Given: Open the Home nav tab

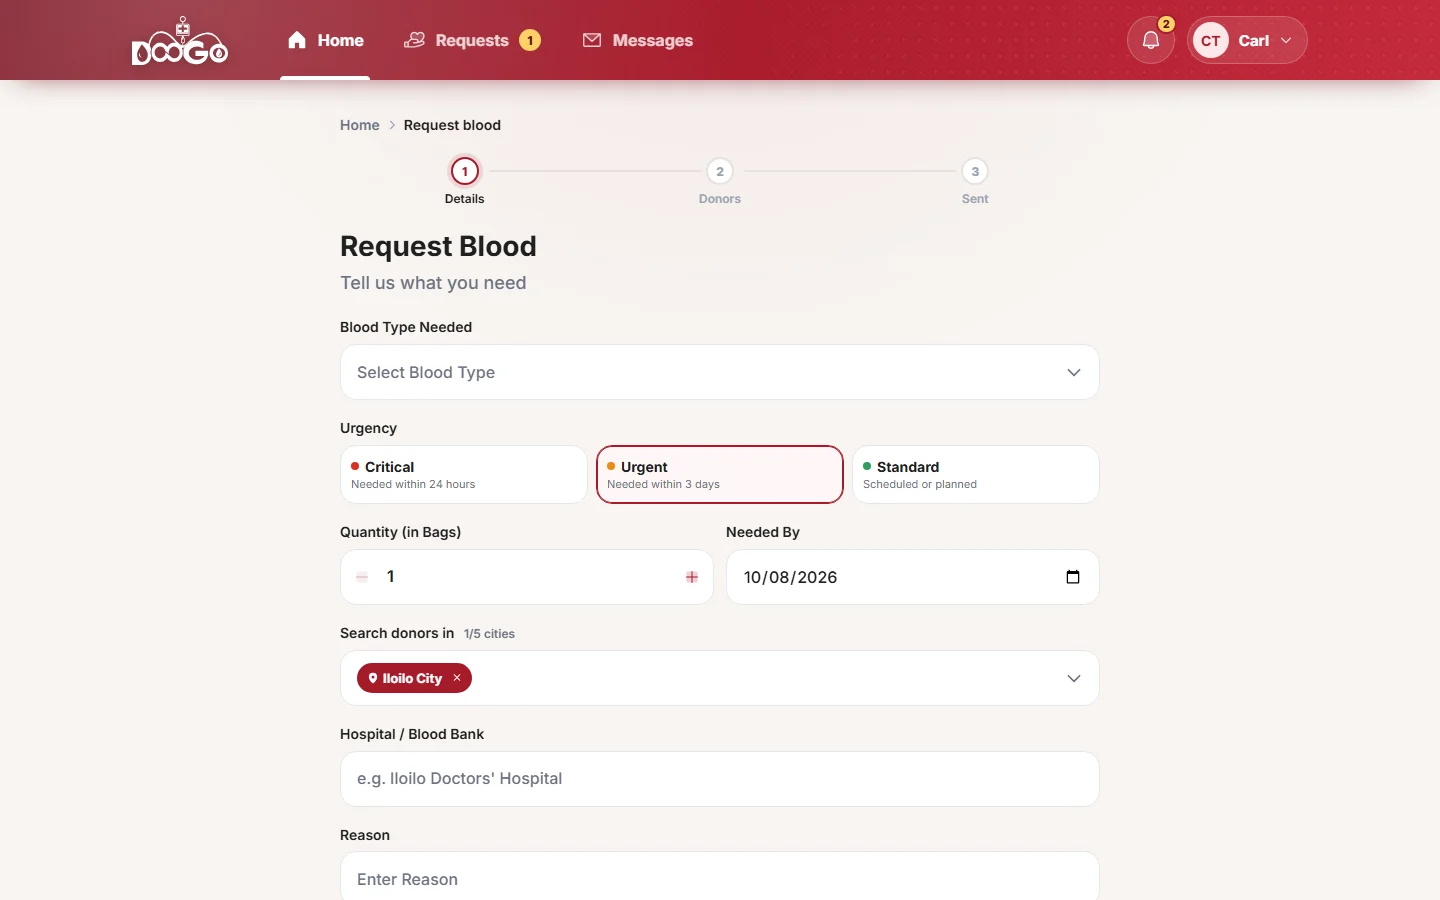Looking at the screenshot, I should coord(325,40).
